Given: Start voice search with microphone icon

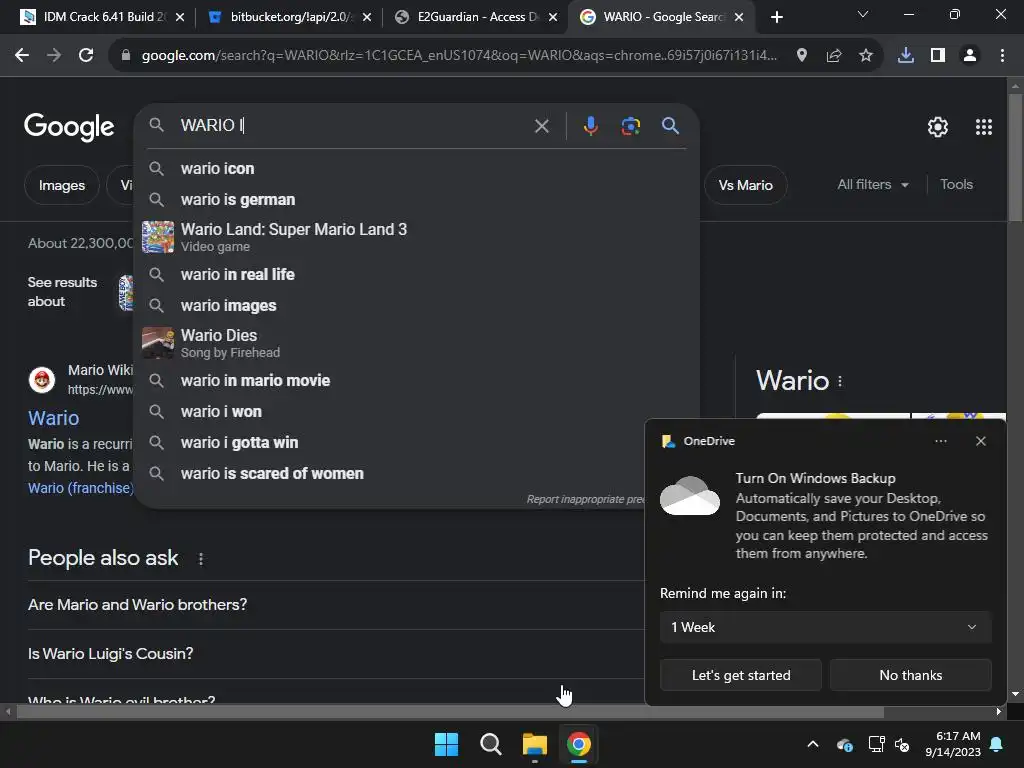Looking at the screenshot, I should click(x=590, y=125).
